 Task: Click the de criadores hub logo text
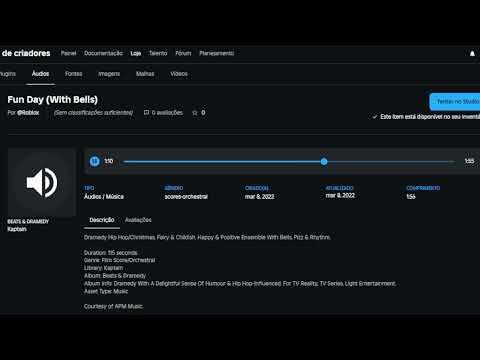tap(26, 53)
